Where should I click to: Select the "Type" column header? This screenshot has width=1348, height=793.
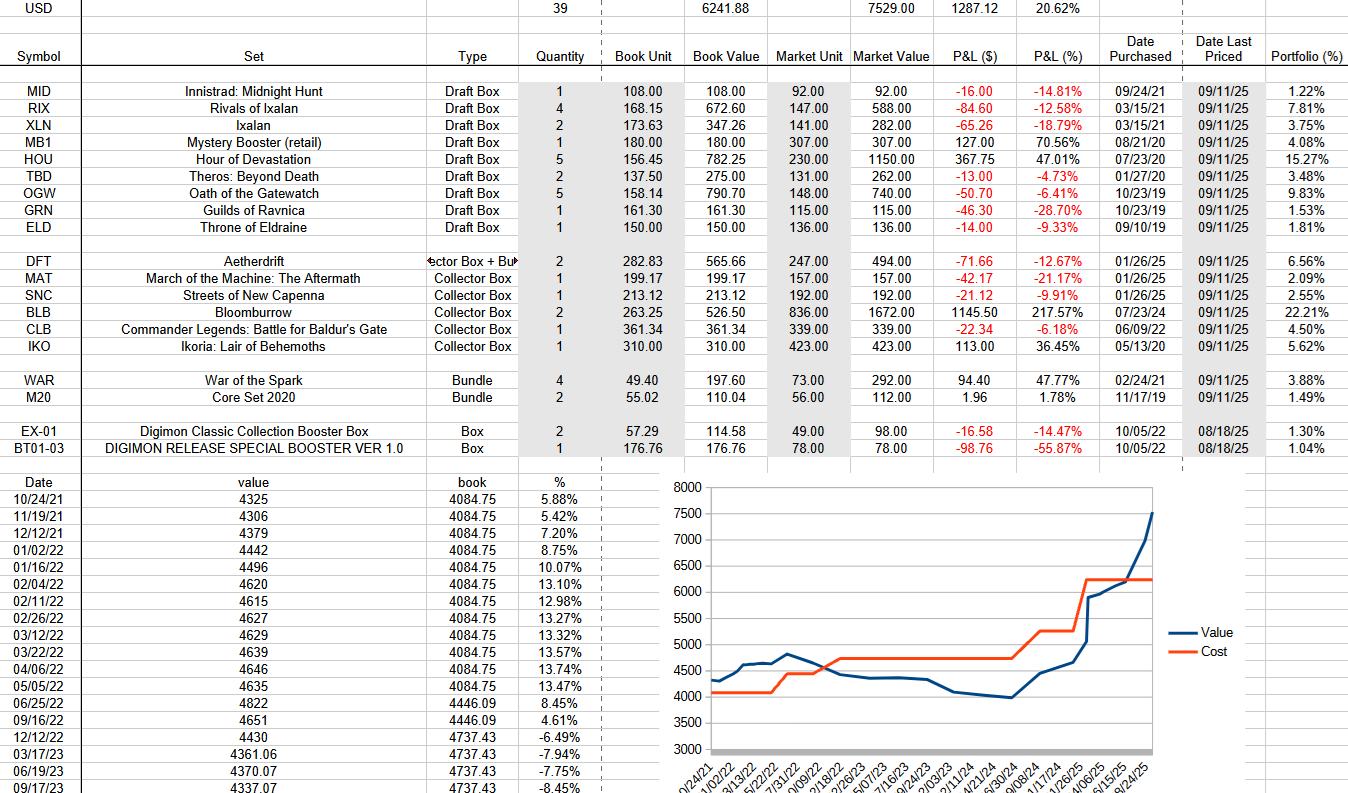(x=472, y=57)
